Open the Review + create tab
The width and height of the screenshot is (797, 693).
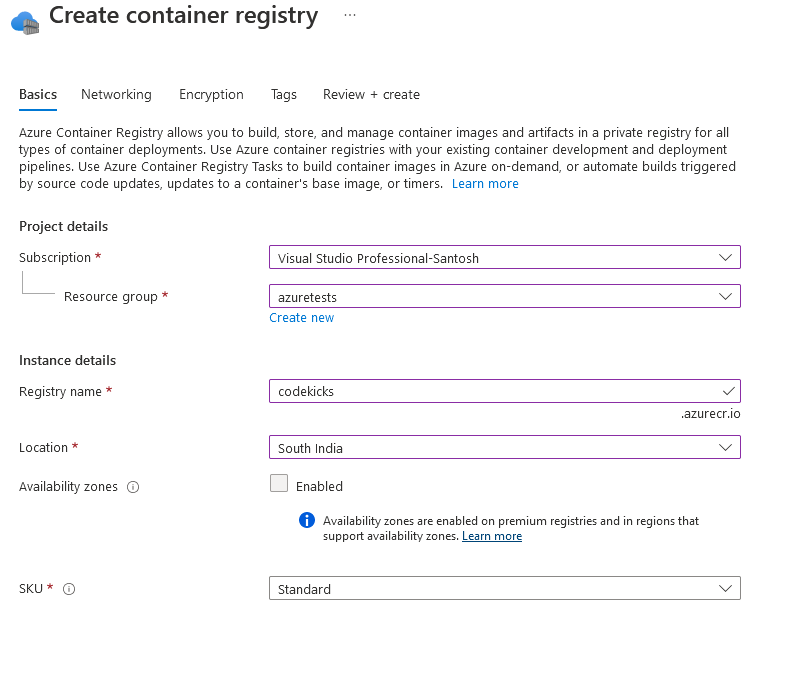(371, 95)
